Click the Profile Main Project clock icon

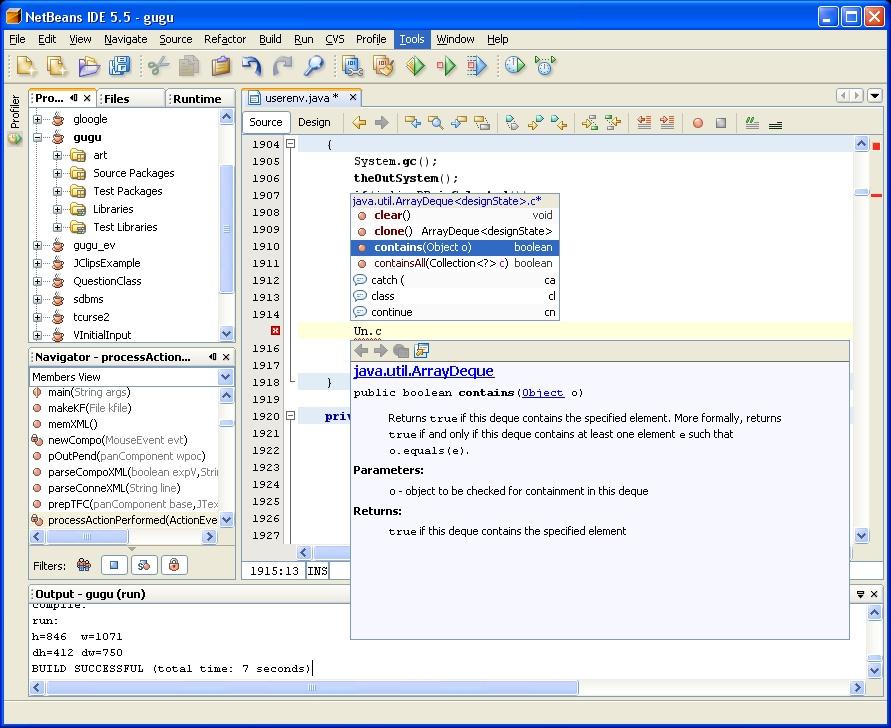[x=515, y=66]
